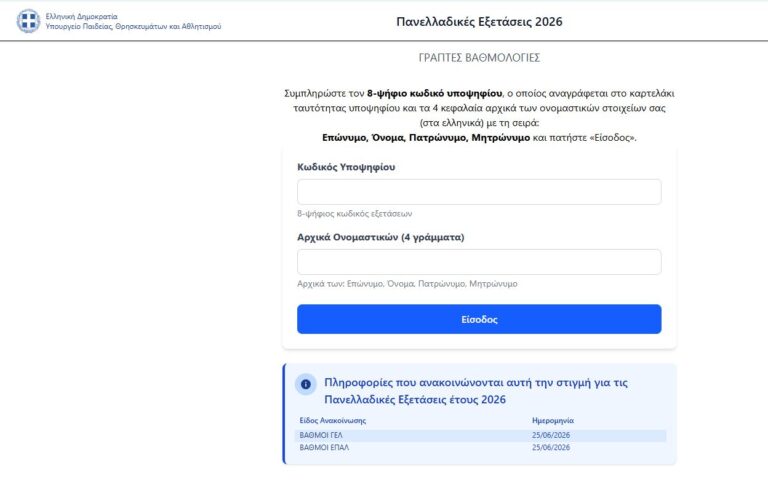768x495 pixels.
Task: Click the Αρχικά Ονομαστικών (4 γράμματα) label
Action: point(381,237)
